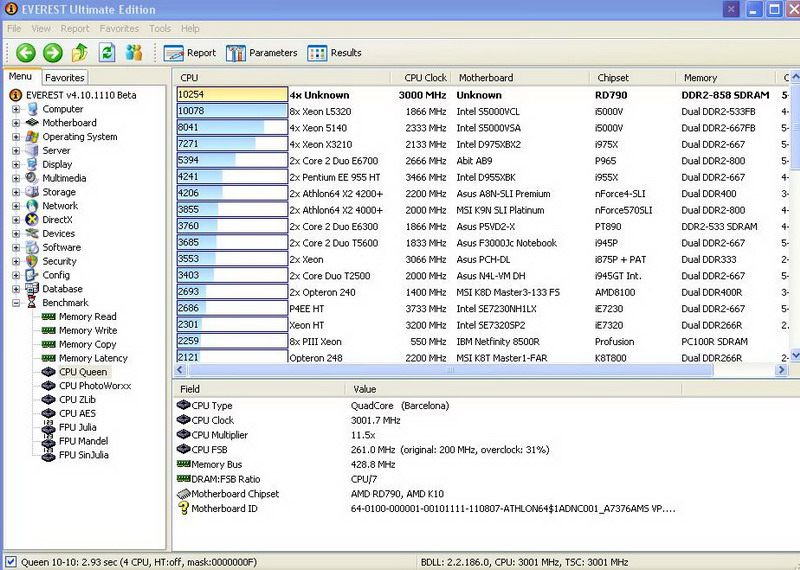Select the Memory Copy benchmark

[x=87, y=344]
